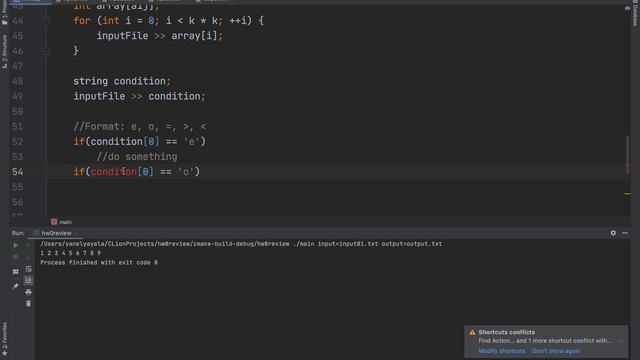The width and height of the screenshot is (640, 360).
Task: Click the Down the stack trace arrow
Action: tap(28, 257)
